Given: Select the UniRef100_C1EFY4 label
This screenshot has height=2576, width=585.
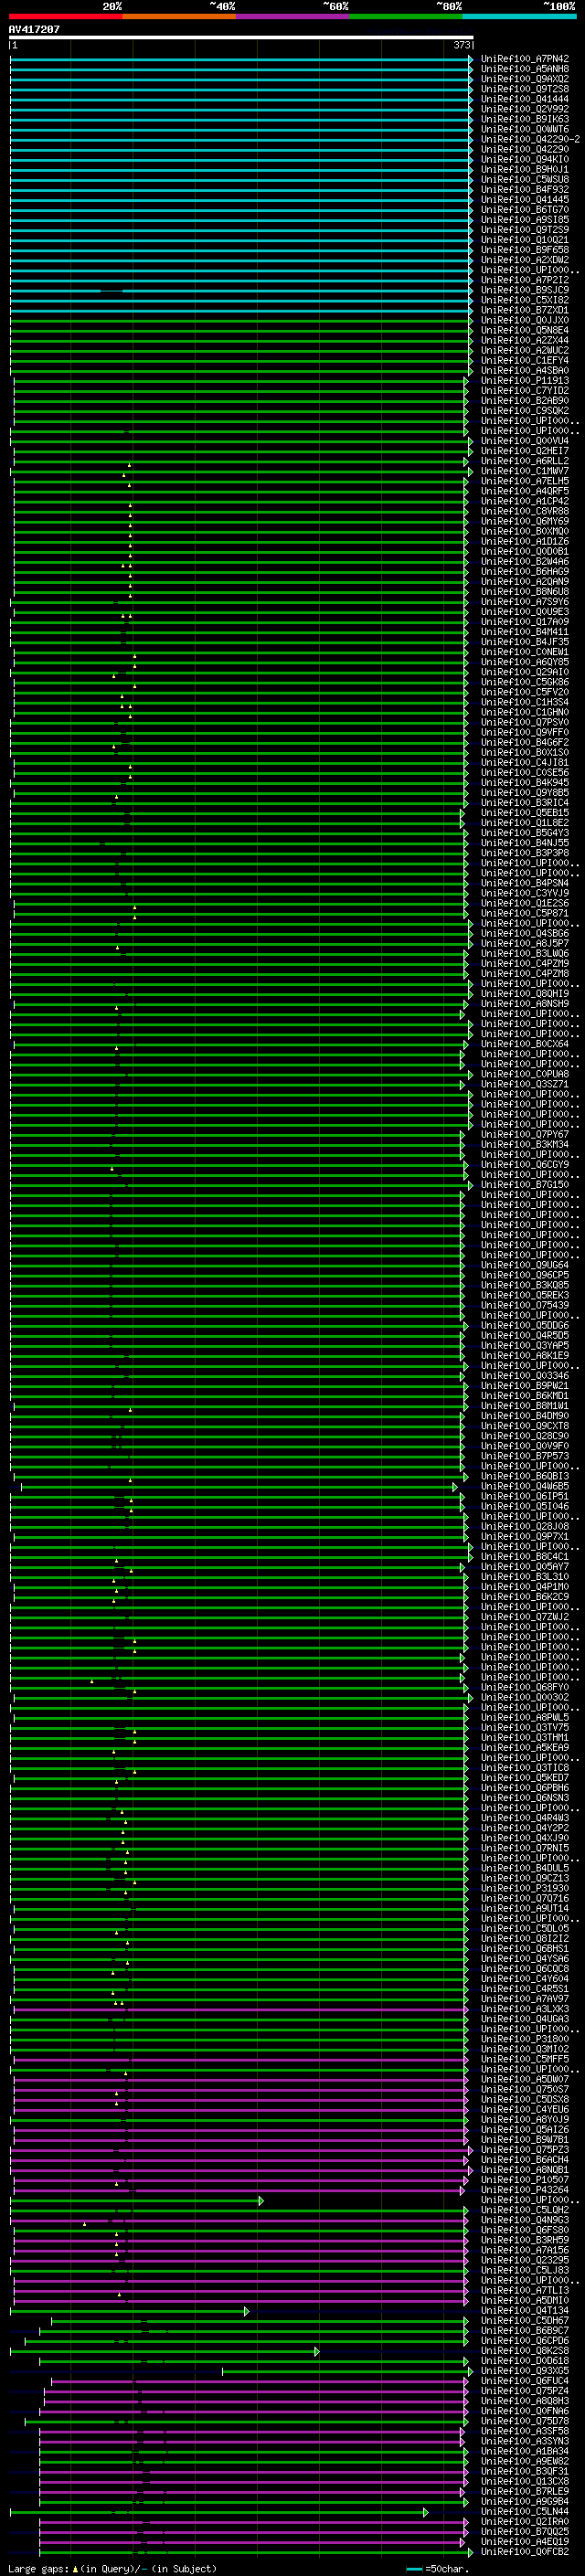Looking at the screenshot, I should pos(524,361).
